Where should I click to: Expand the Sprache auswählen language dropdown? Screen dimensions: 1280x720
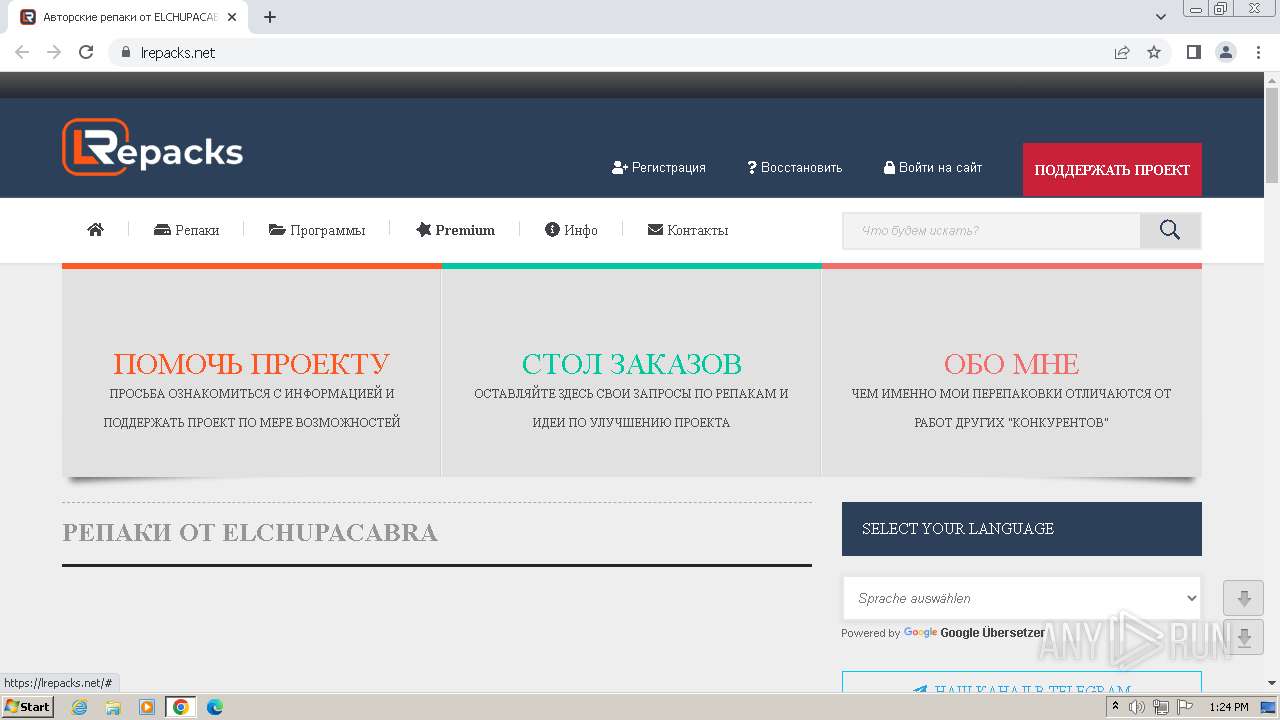point(1022,598)
